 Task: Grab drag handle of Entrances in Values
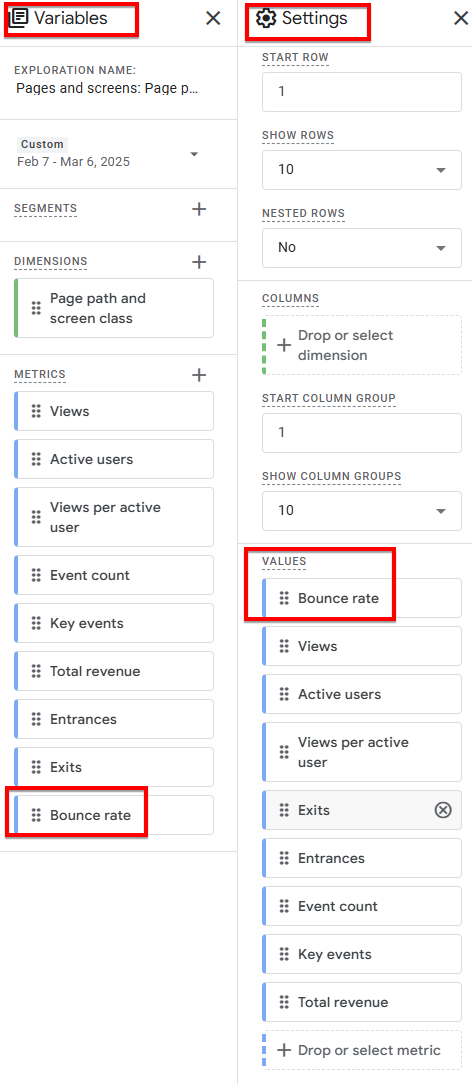[x=283, y=858]
